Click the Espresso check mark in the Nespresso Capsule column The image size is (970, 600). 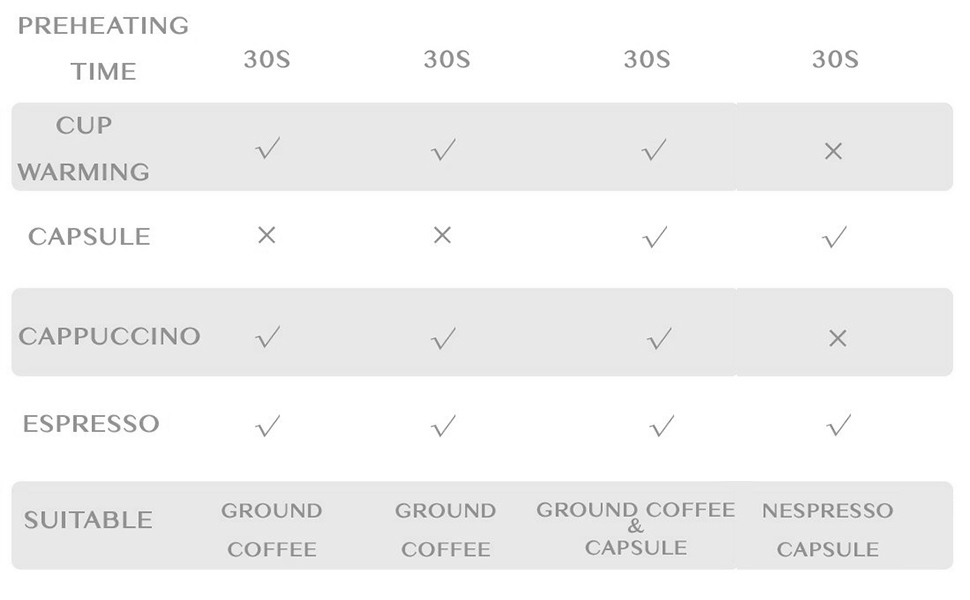tap(839, 426)
